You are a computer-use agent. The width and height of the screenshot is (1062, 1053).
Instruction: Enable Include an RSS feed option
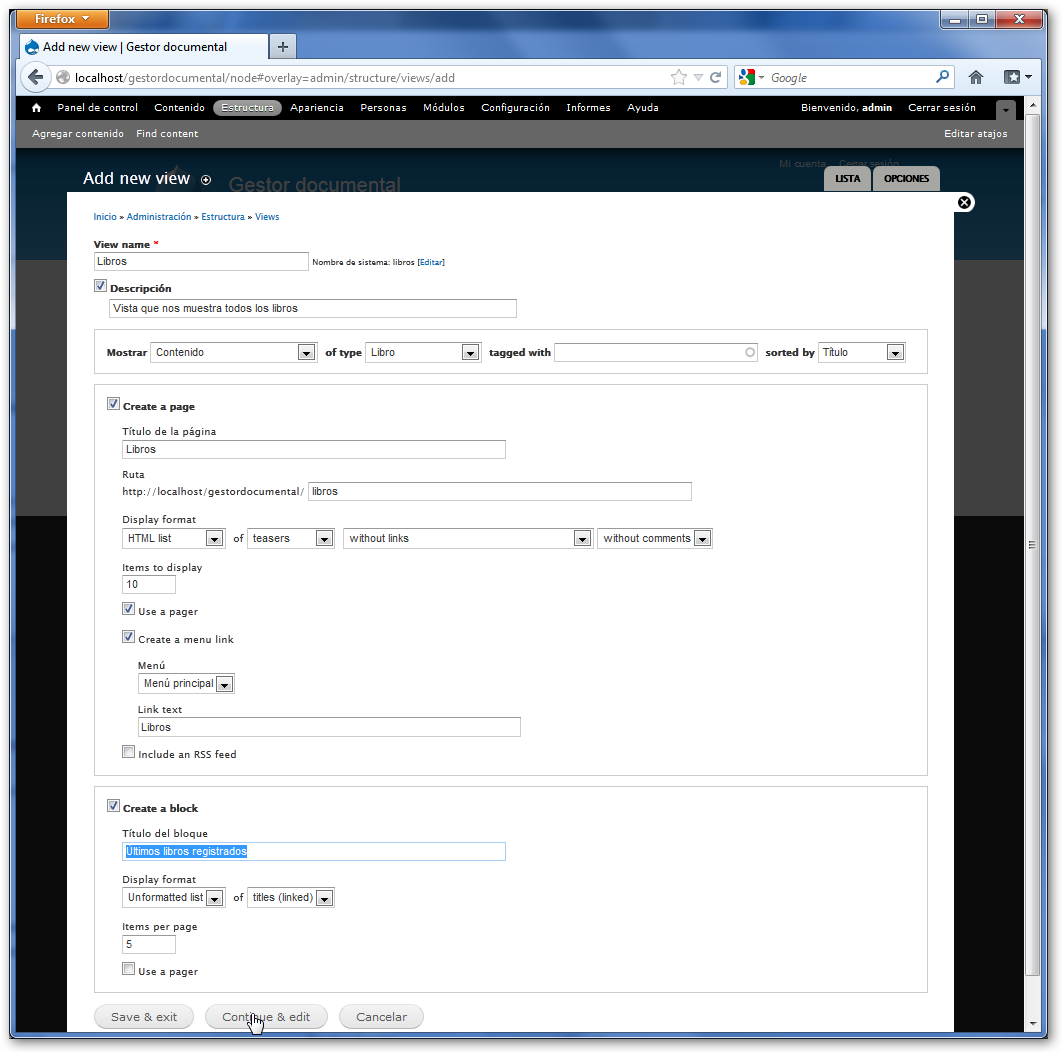point(128,752)
